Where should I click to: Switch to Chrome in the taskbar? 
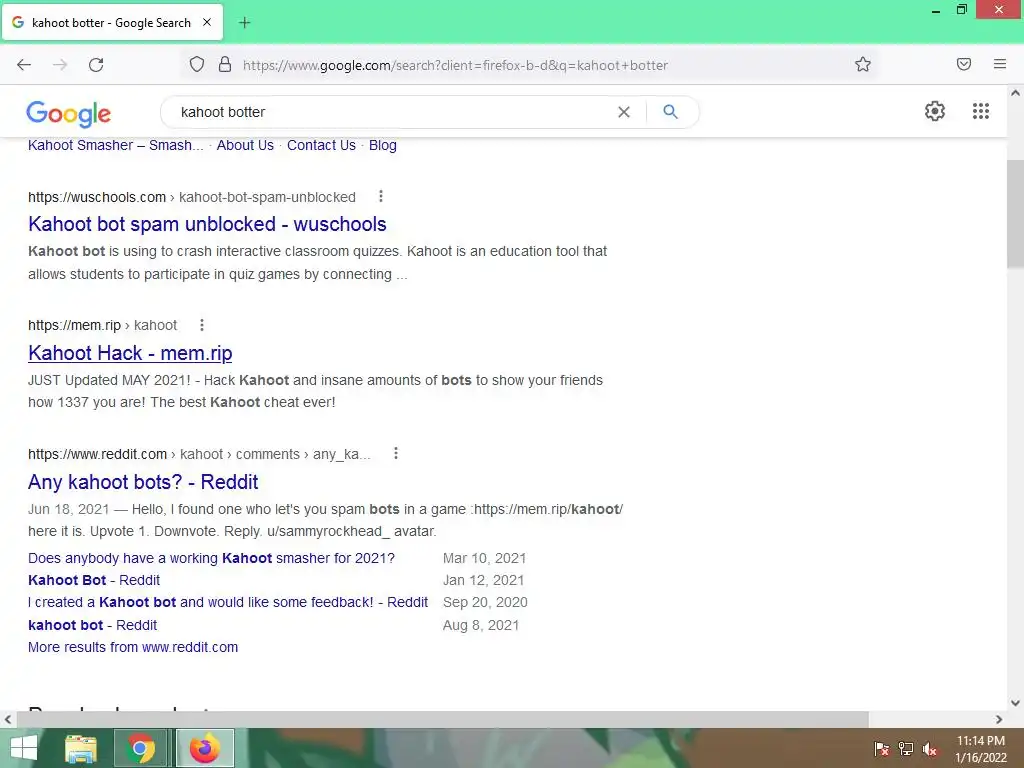140,748
